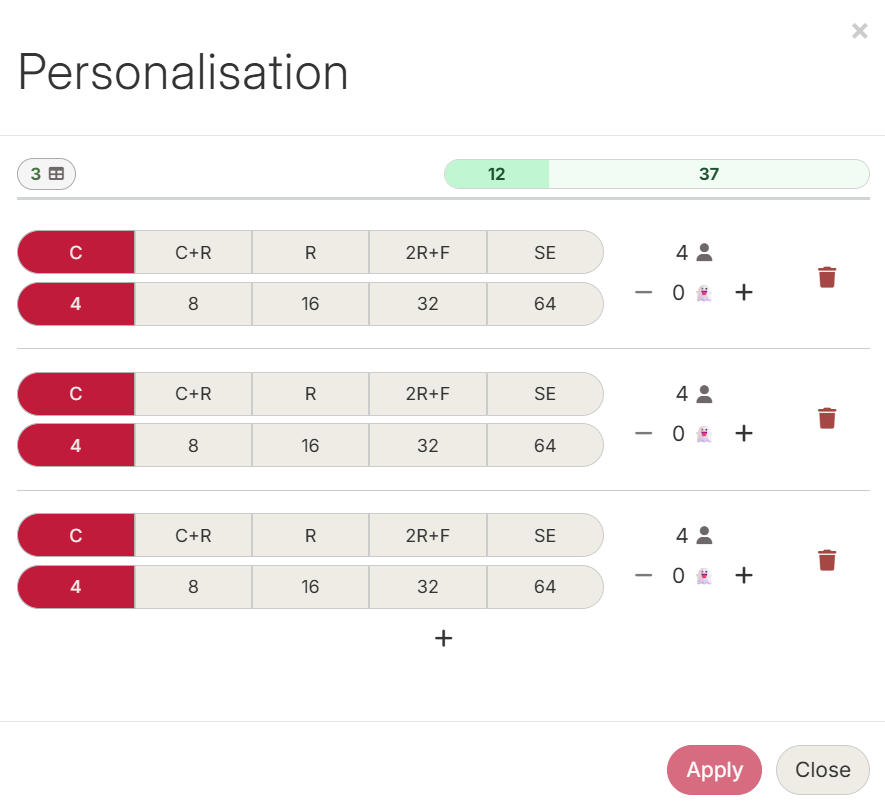Switch to the 2R+F option in the first row
Viewport: 885px width, 811px height.
pyautogui.click(x=427, y=252)
